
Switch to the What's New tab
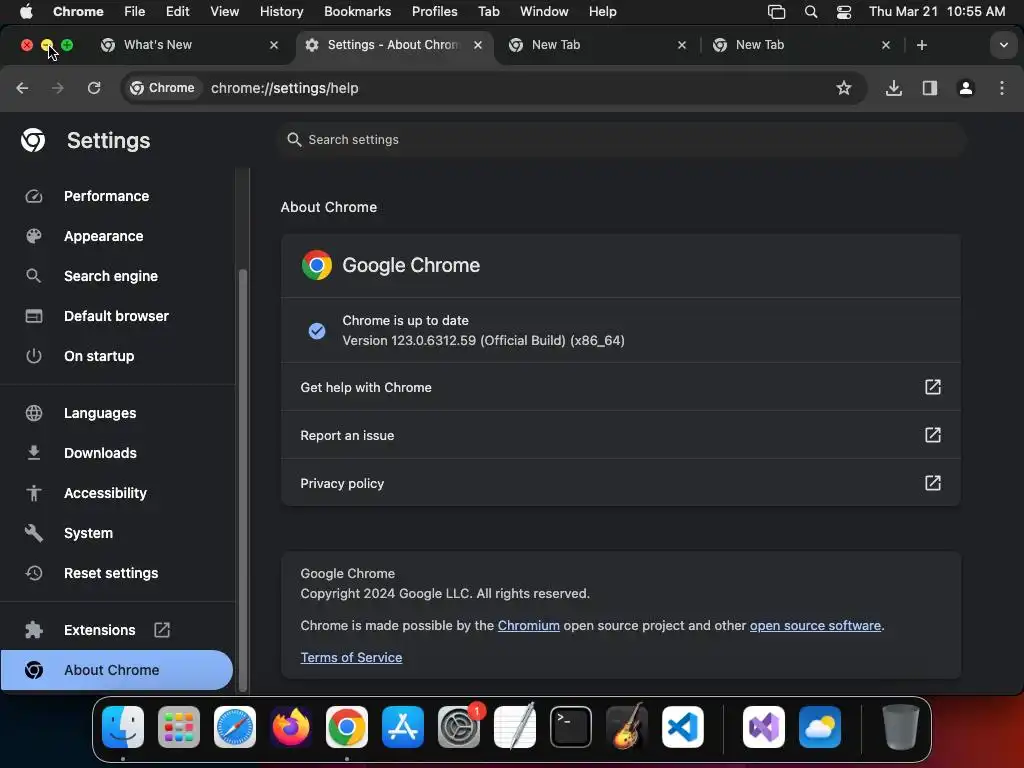click(x=189, y=45)
